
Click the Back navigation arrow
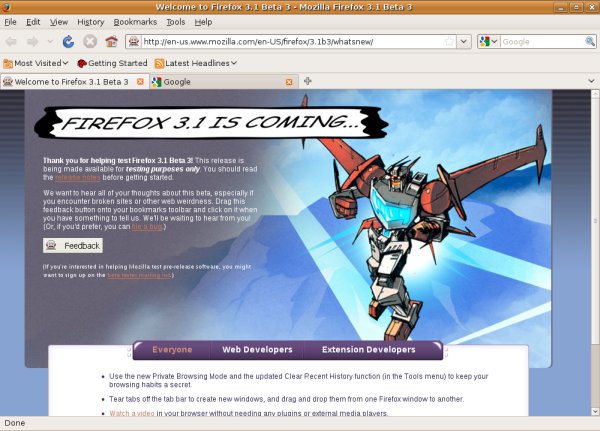(11, 41)
